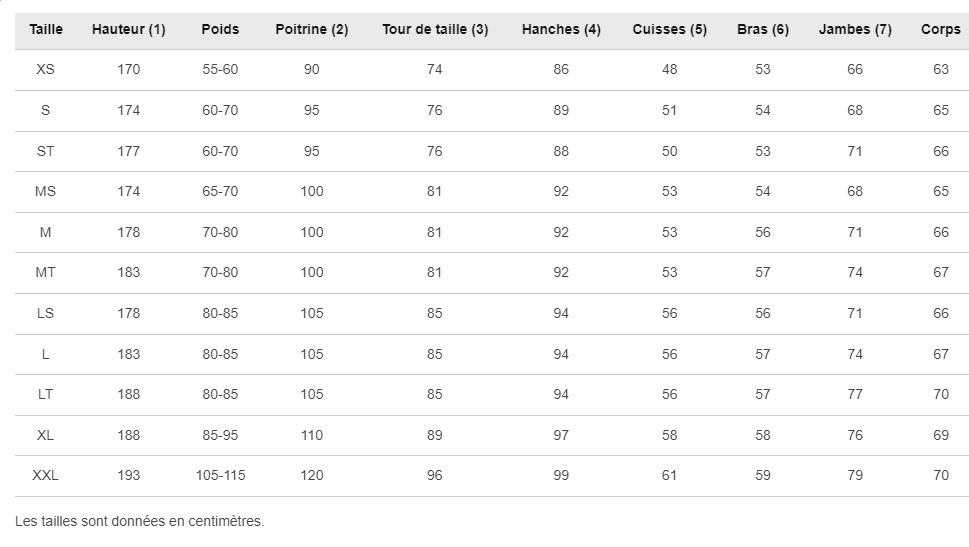Click the XXL size row label

(45, 475)
